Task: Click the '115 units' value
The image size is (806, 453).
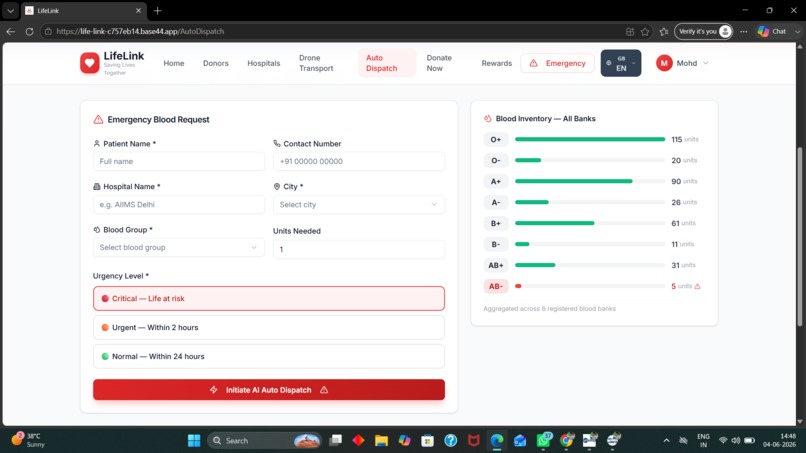Action: (685, 139)
